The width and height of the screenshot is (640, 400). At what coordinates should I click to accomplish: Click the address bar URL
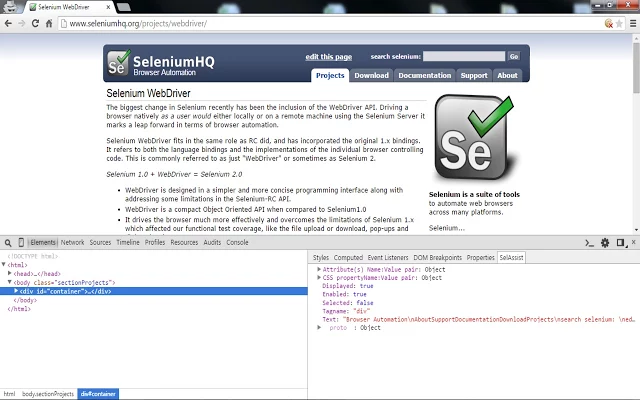click(138, 24)
